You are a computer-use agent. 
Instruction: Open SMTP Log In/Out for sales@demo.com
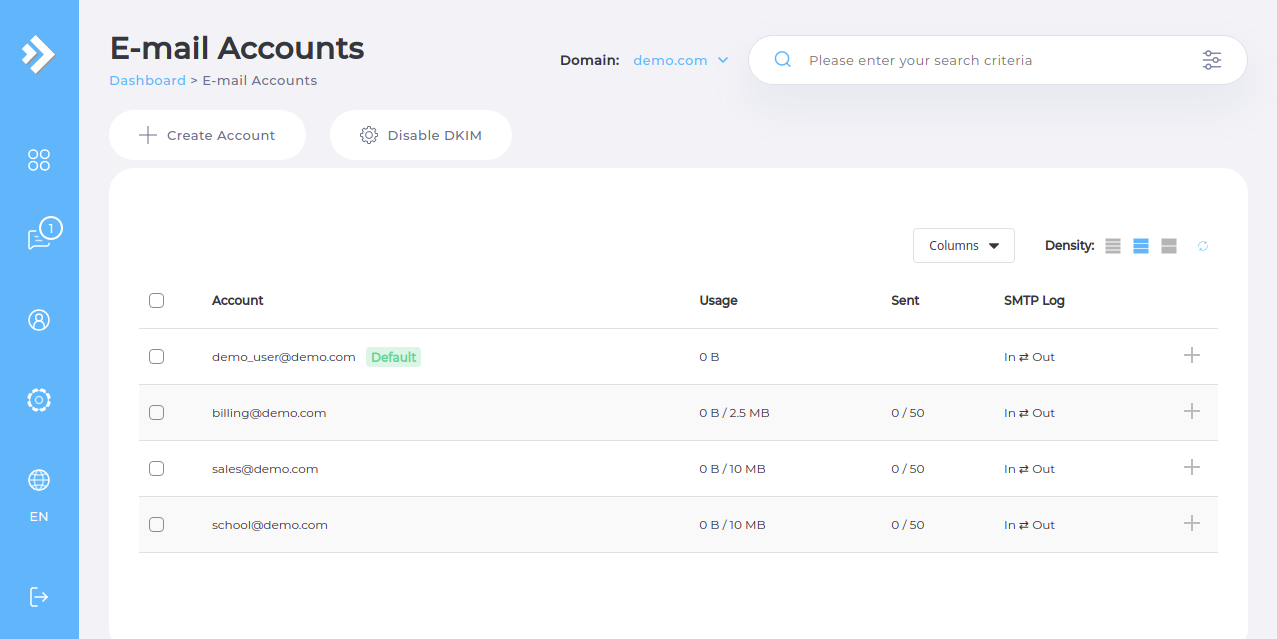click(x=1029, y=469)
